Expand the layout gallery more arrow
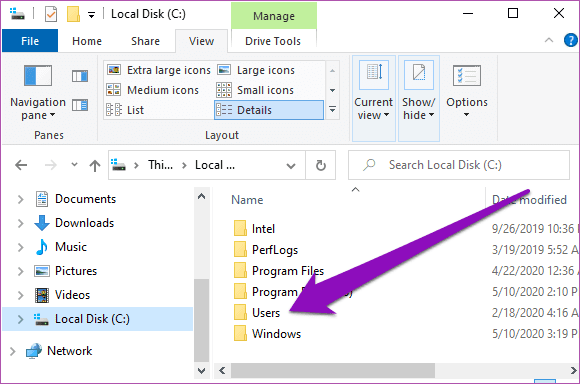This screenshot has height=384, width=580. [x=333, y=110]
